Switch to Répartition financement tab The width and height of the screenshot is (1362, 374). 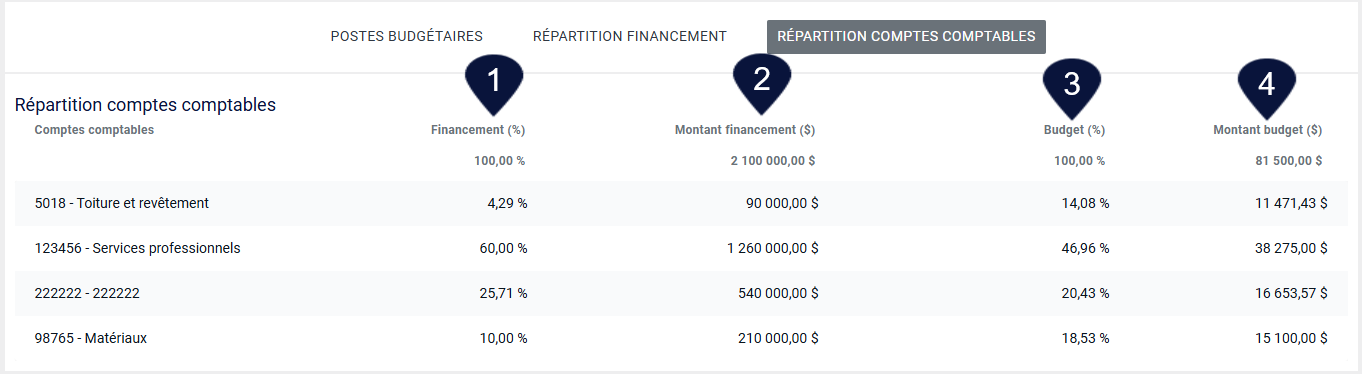[x=630, y=36]
